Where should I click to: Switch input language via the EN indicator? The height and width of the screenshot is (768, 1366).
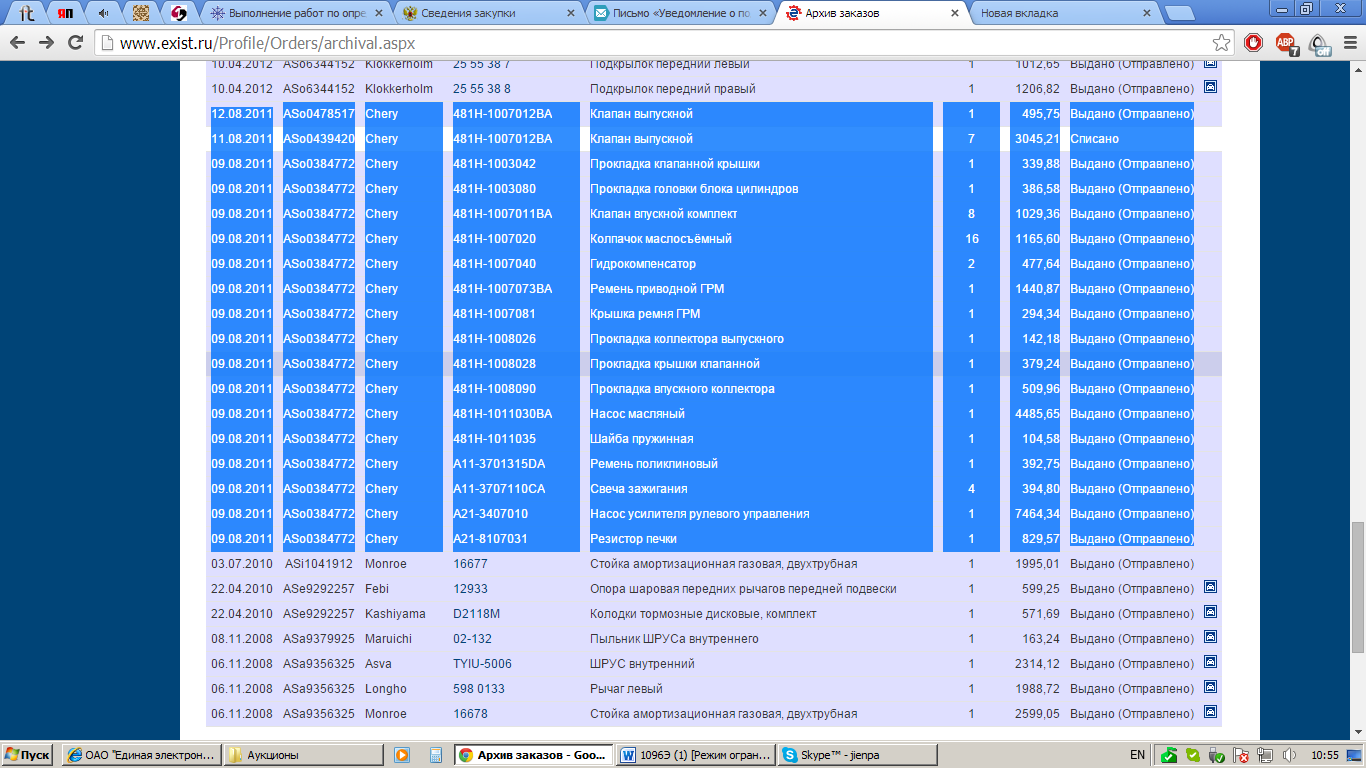pos(1137,755)
